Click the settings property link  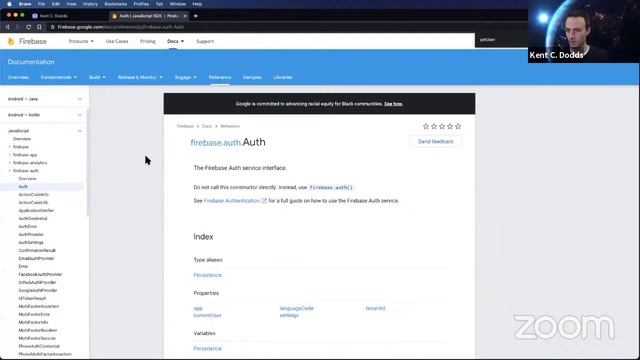[x=289, y=316]
